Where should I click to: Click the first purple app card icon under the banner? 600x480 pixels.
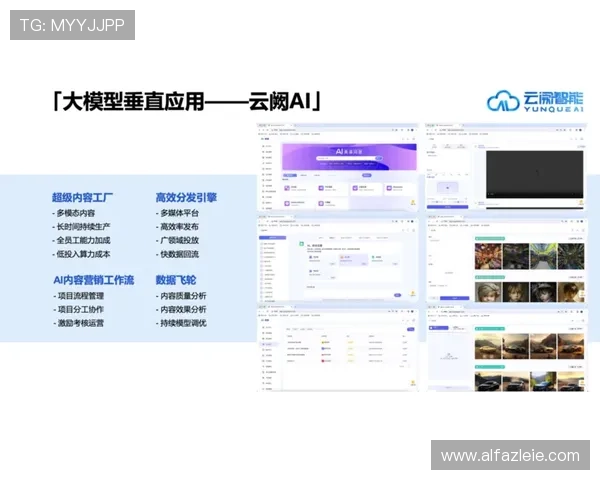click(x=287, y=188)
